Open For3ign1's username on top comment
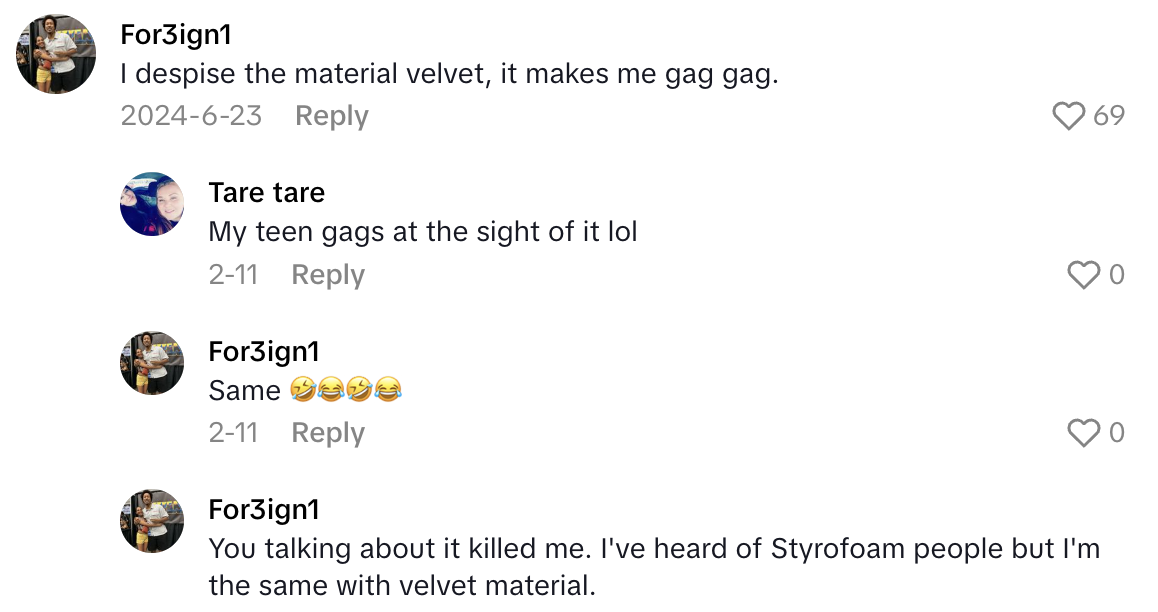The height and width of the screenshot is (612, 1158). pyautogui.click(x=175, y=34)
